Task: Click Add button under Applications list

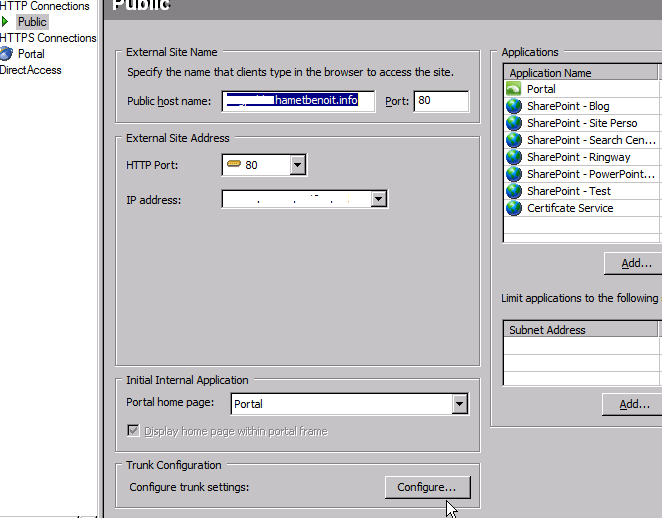Action: (x=634, y=264)
